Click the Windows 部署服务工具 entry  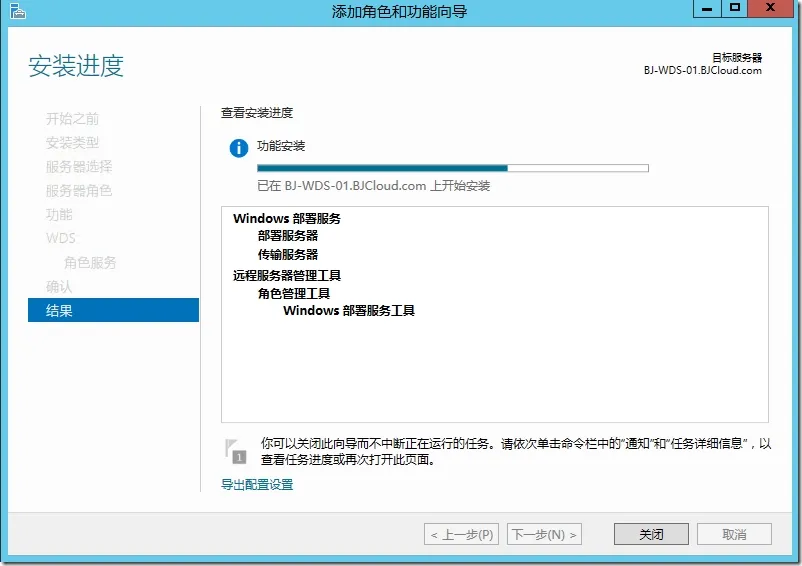[x=349, y=310]
